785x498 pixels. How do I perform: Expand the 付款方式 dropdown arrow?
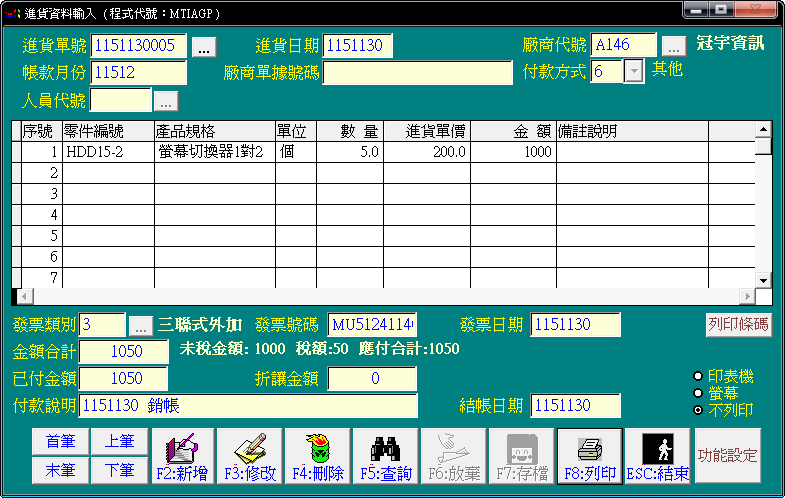tap(634, 71)
